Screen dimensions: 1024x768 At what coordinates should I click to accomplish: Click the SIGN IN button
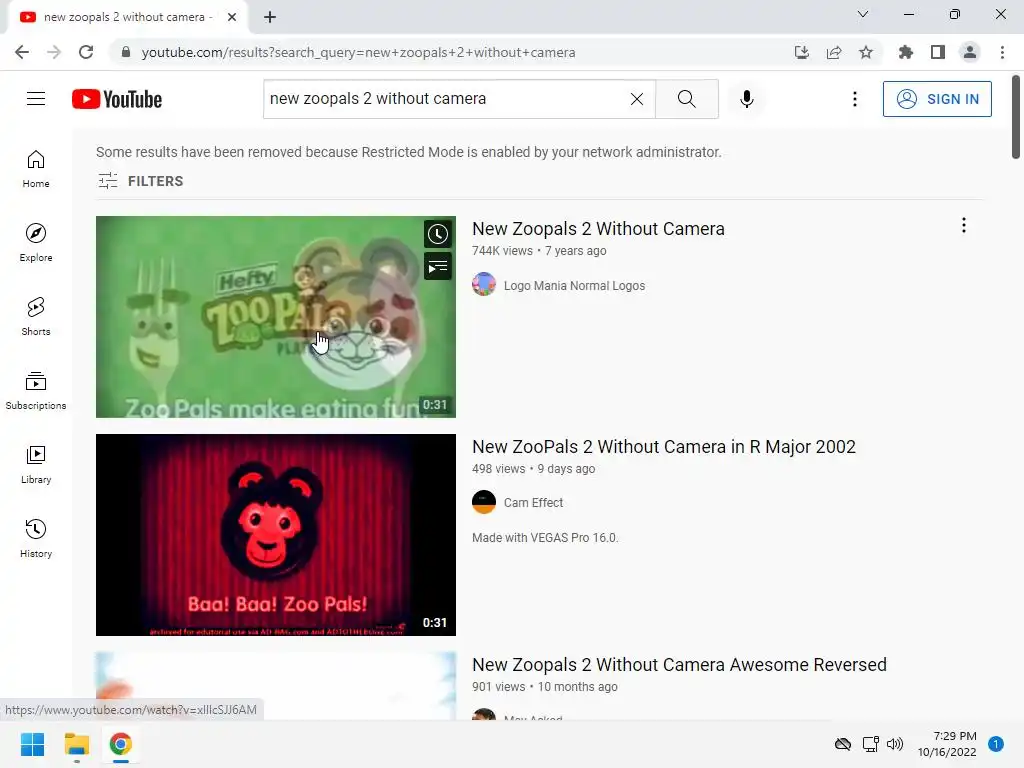click(x=936, y=99)
